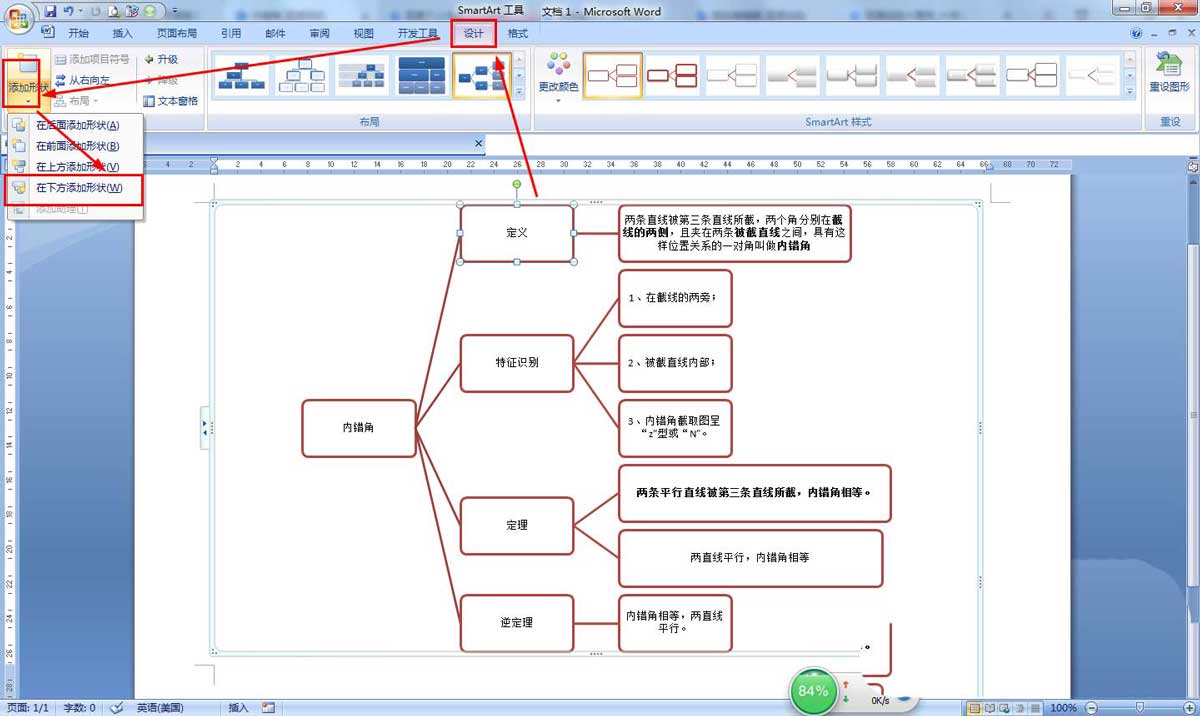Open the 邮件 ribbon tab

pyautogui.click(x=275, y=33)
